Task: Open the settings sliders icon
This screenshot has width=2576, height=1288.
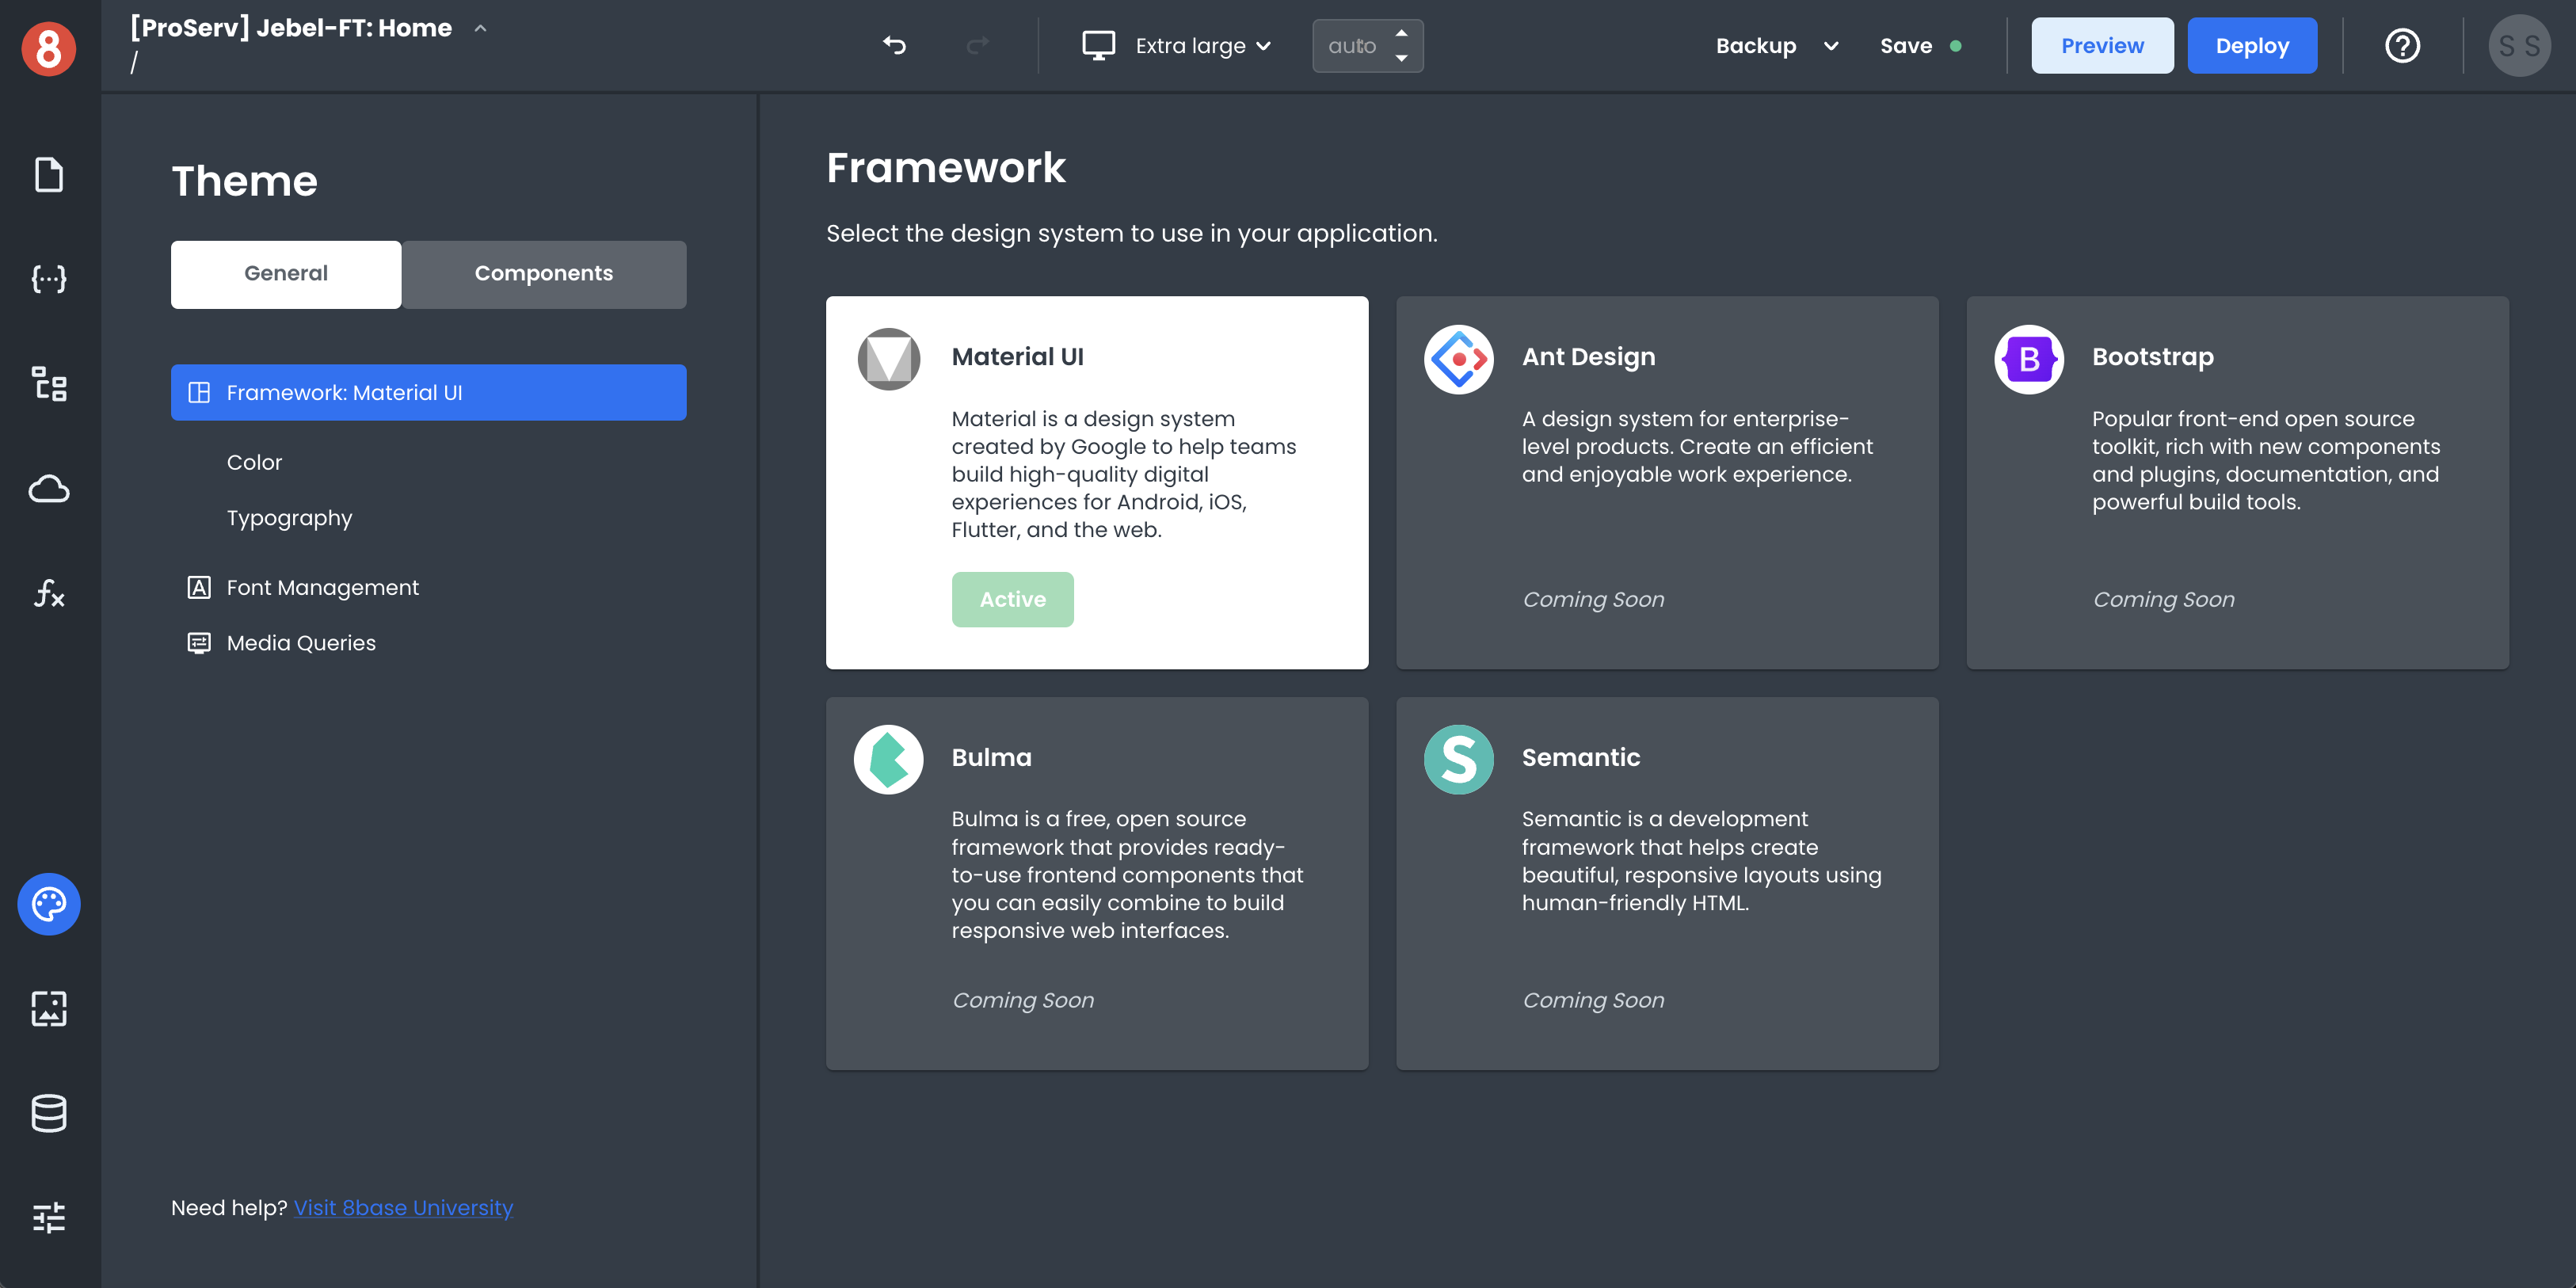Action: [x=49, y=1217]
